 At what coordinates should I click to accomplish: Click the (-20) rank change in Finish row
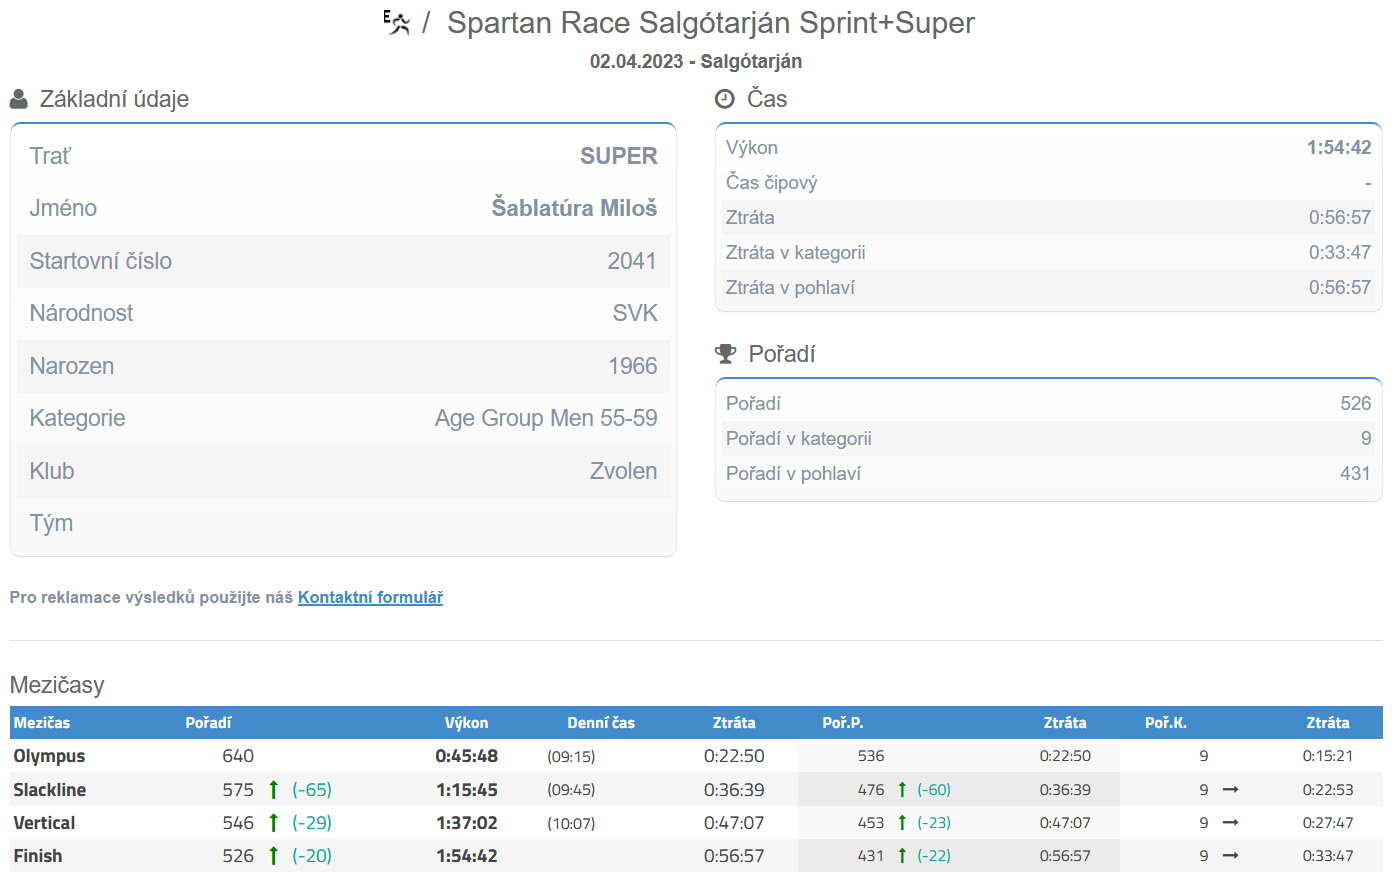(312, 855)
